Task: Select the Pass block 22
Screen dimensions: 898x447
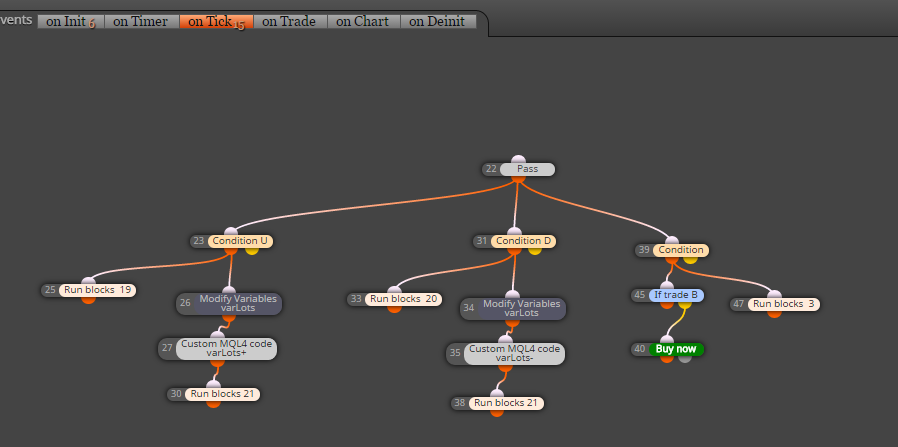Action: pyautogui.click(x=527, y=169)
